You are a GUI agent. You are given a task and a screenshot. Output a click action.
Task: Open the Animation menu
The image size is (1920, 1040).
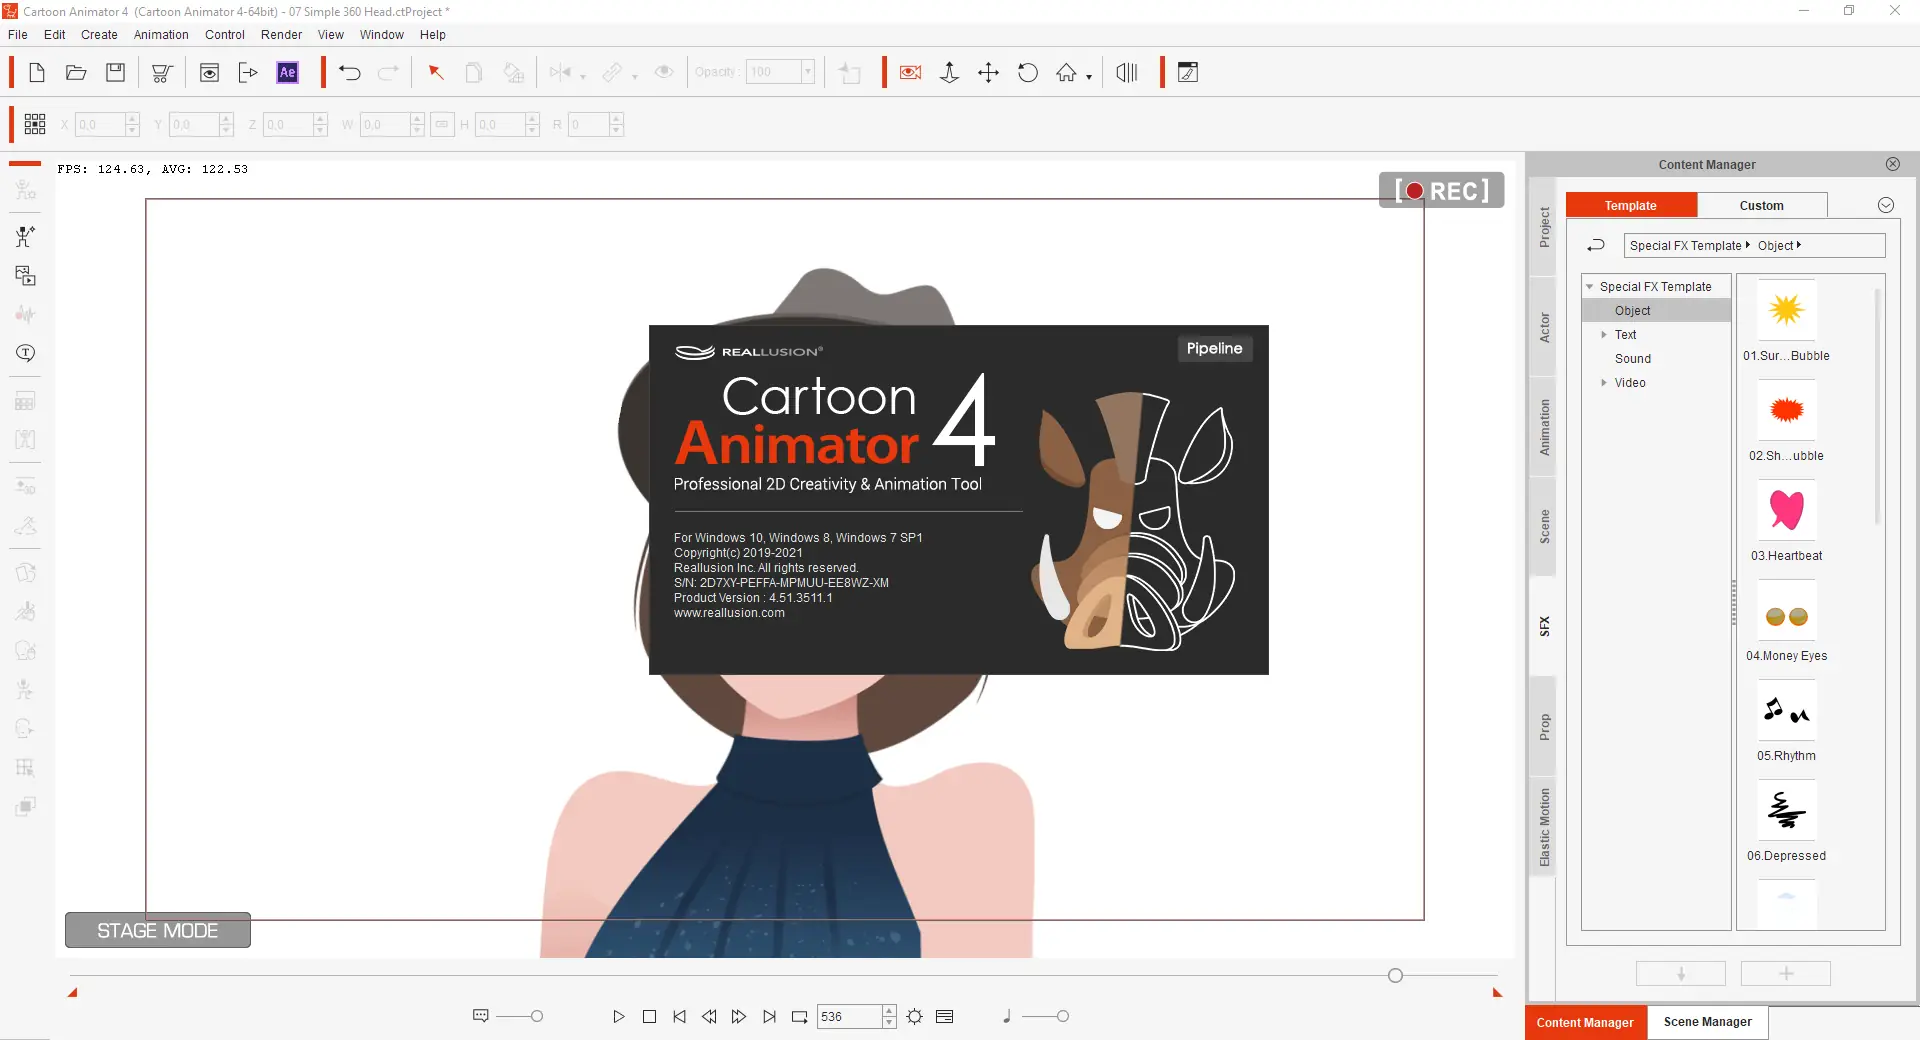click(x=161, y=35)
